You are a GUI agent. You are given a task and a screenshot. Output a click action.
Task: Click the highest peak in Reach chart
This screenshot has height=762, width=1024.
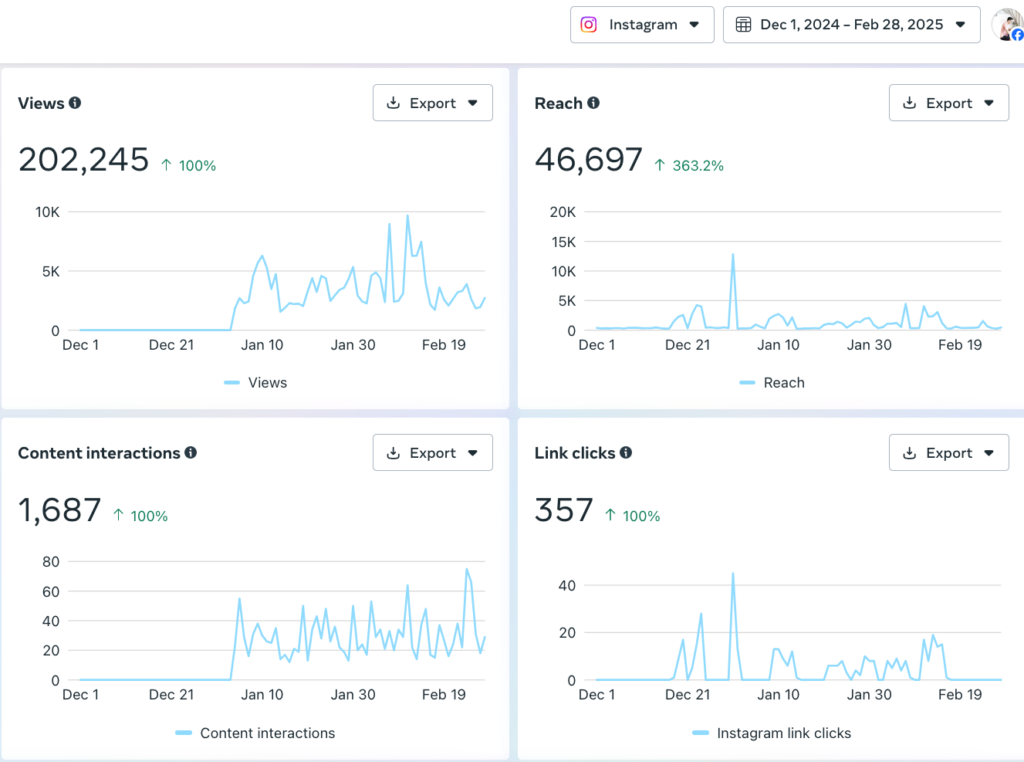[733, 254]
